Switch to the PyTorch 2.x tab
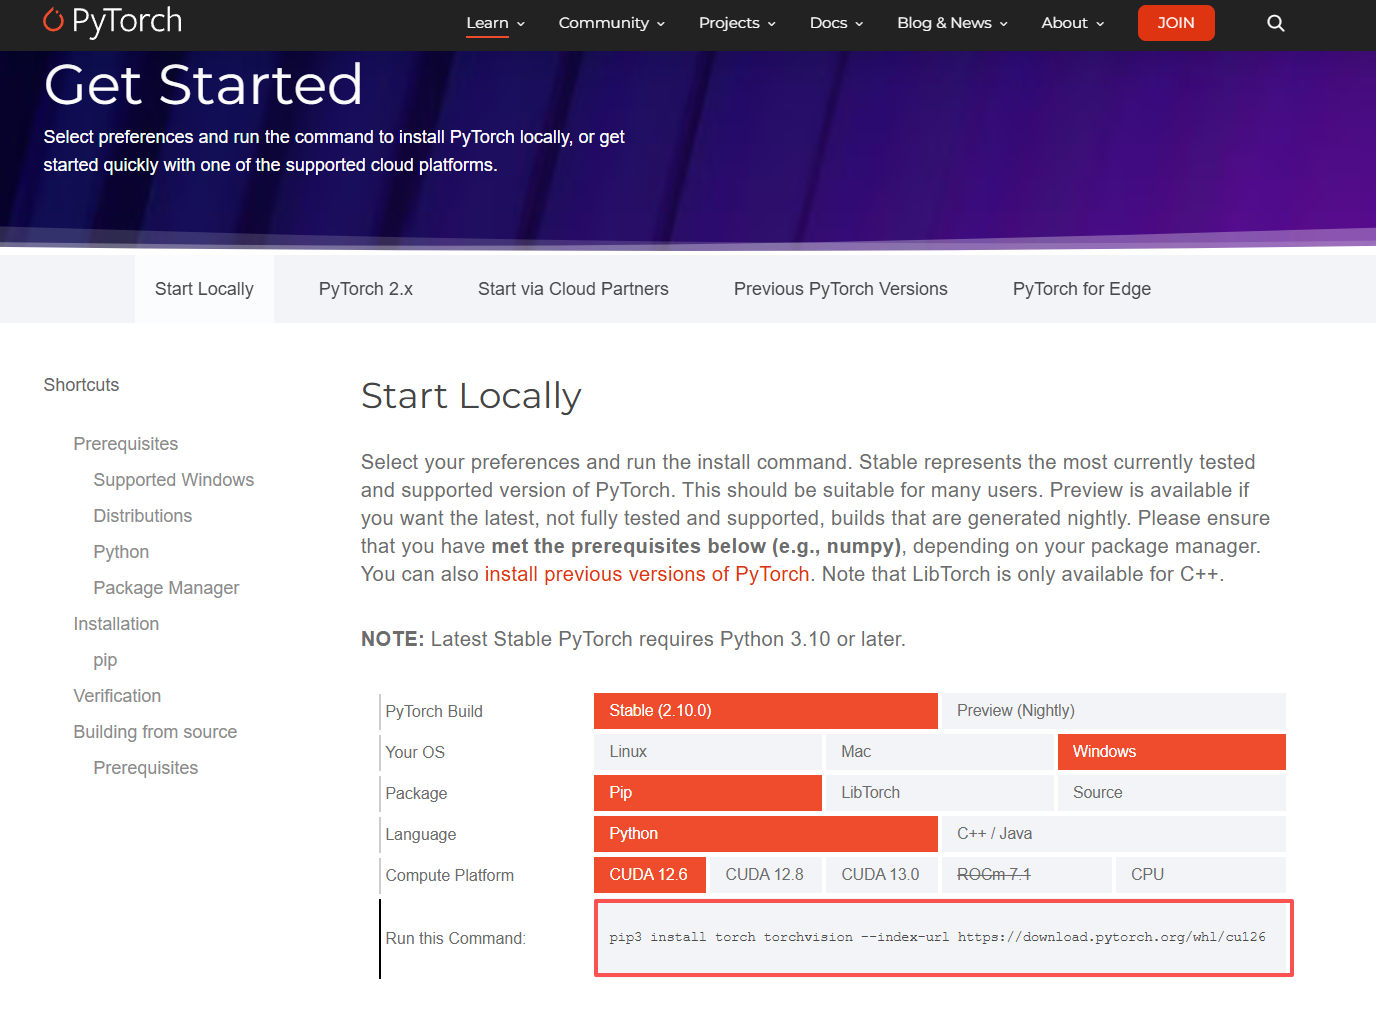 pyautogui.click(x=366, y=289)
